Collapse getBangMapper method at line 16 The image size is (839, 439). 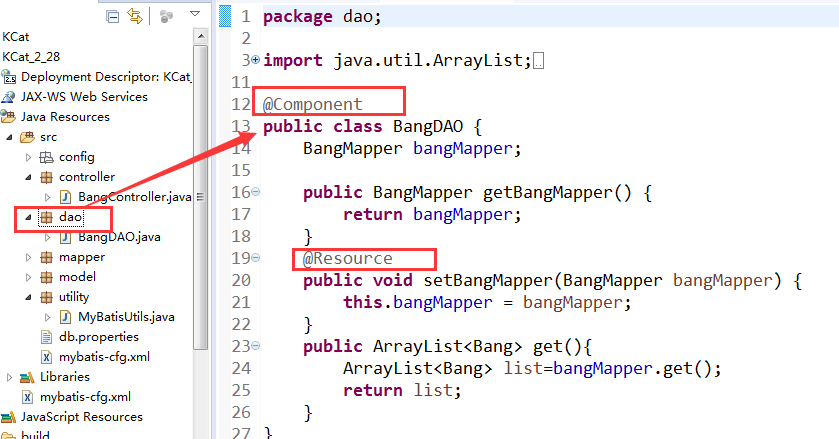[256, 191]
